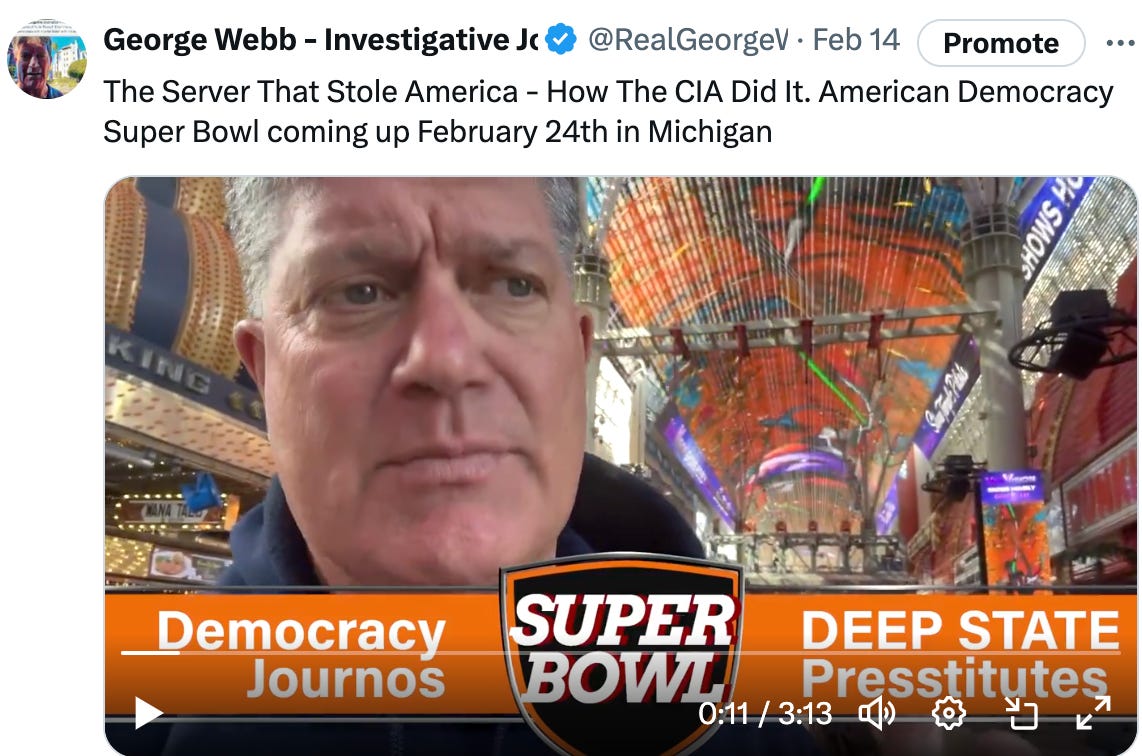
Task: Click the Democracy Journos caption in video
Action: coord(300,653)
